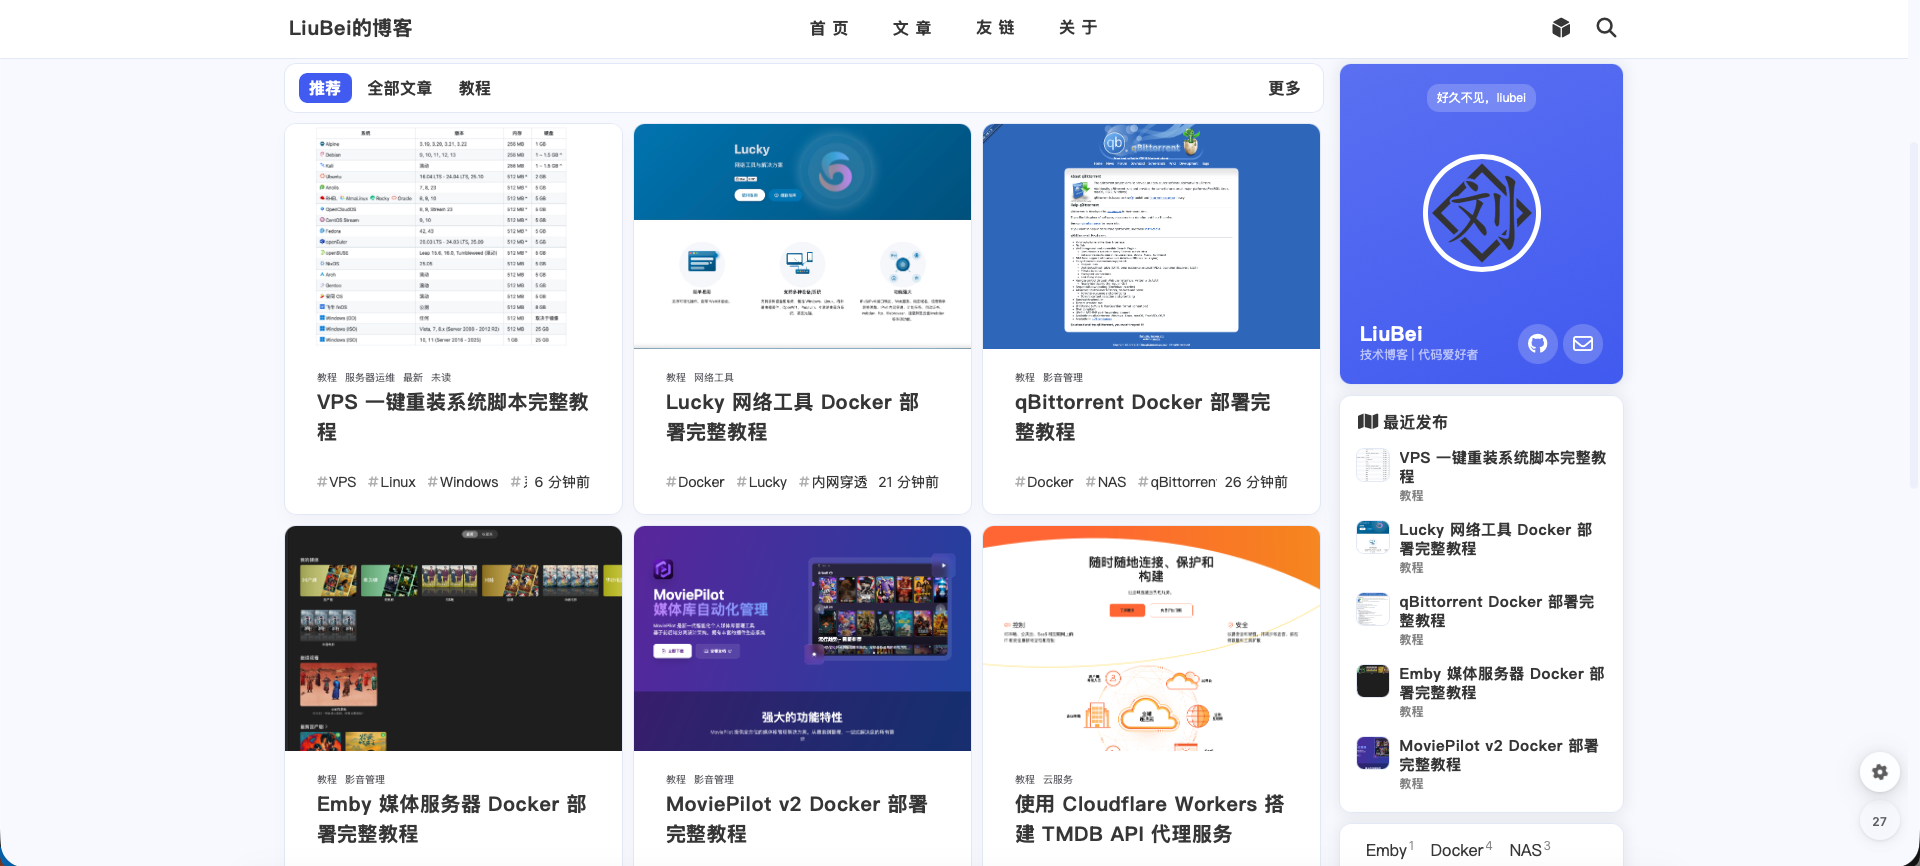Click #Linux tag on VPS card

tap(391, 482)
